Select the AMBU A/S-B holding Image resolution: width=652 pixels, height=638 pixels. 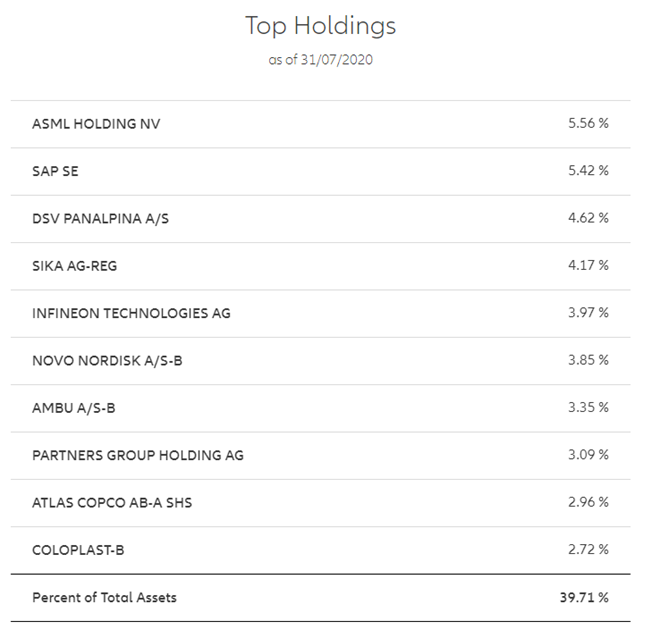[72, 407]
